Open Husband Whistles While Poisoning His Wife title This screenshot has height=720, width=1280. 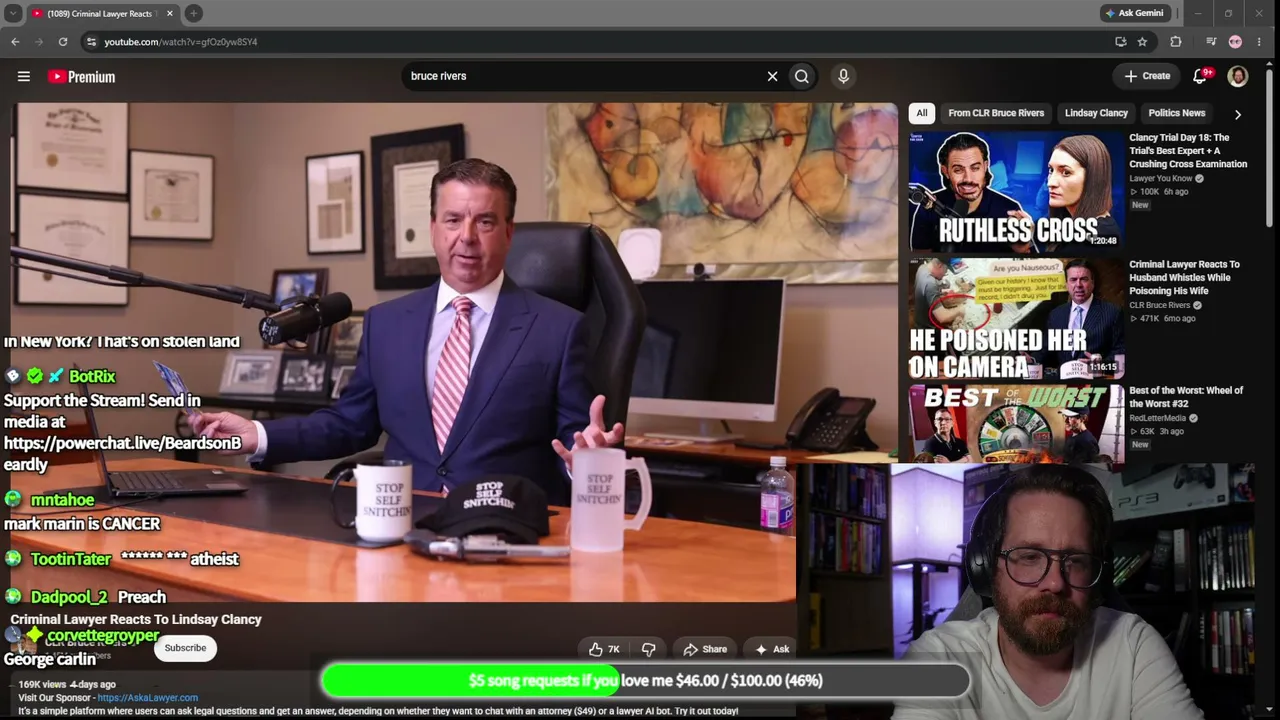click(1184, 278)
